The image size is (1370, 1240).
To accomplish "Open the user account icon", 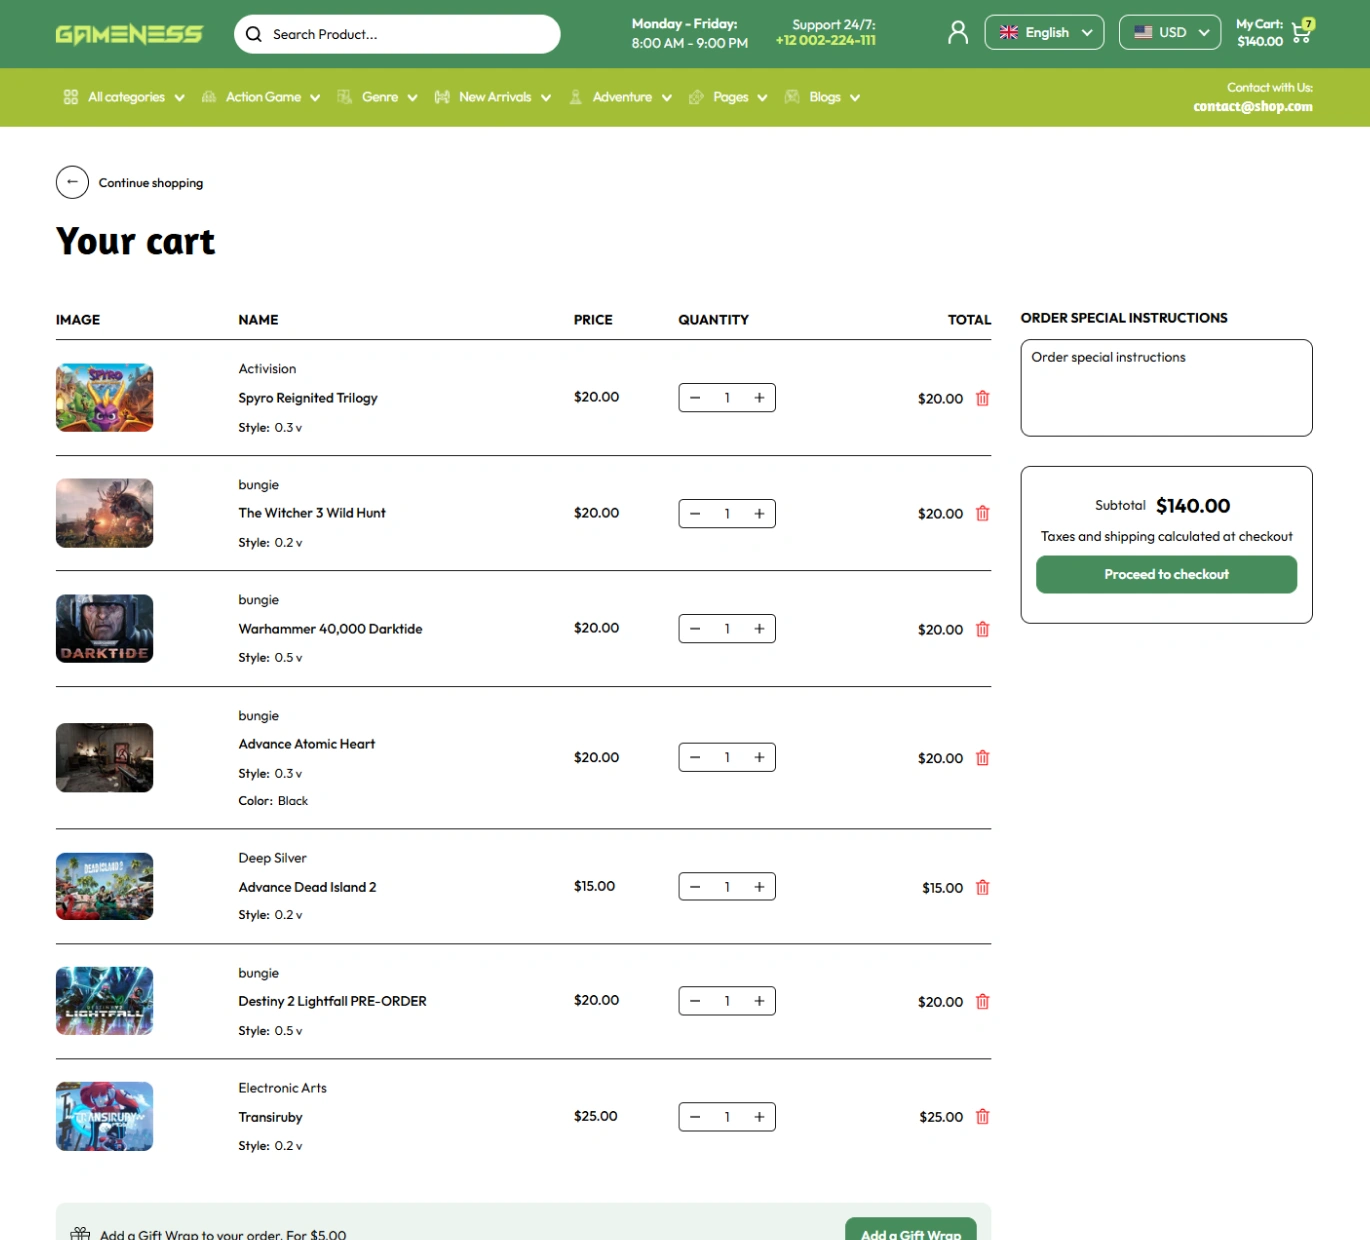I will (957, 33).
